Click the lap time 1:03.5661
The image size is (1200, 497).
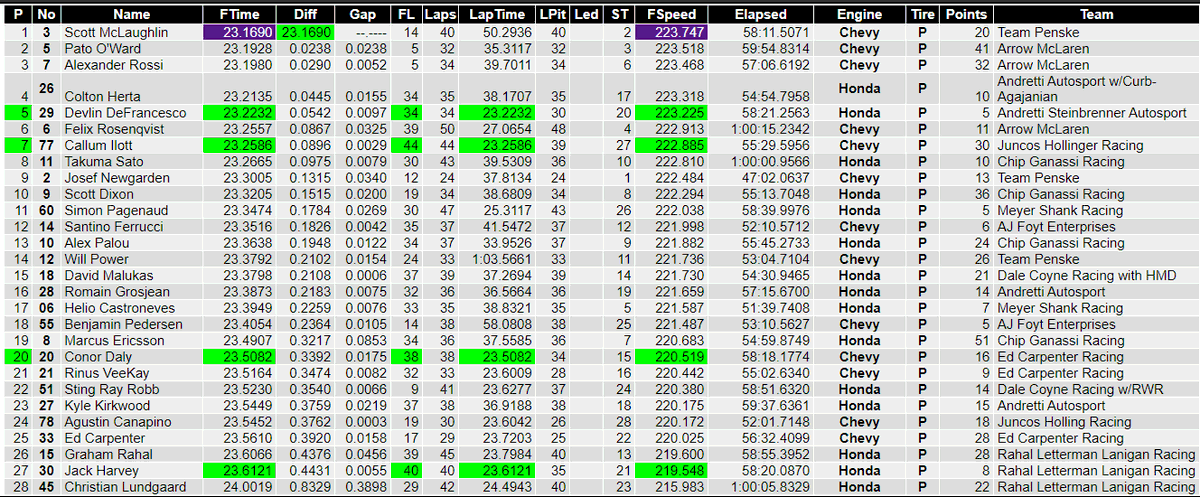(x=502, y=259)
